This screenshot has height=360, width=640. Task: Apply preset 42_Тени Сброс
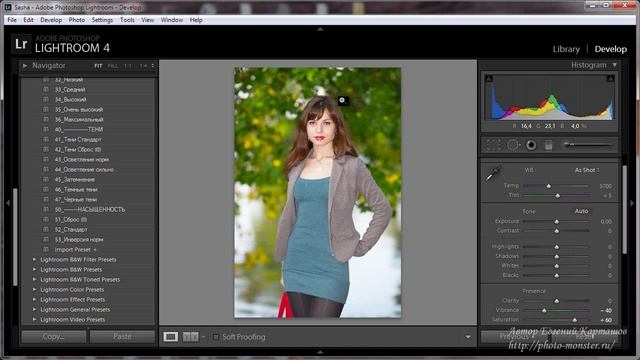pos(78,149)
